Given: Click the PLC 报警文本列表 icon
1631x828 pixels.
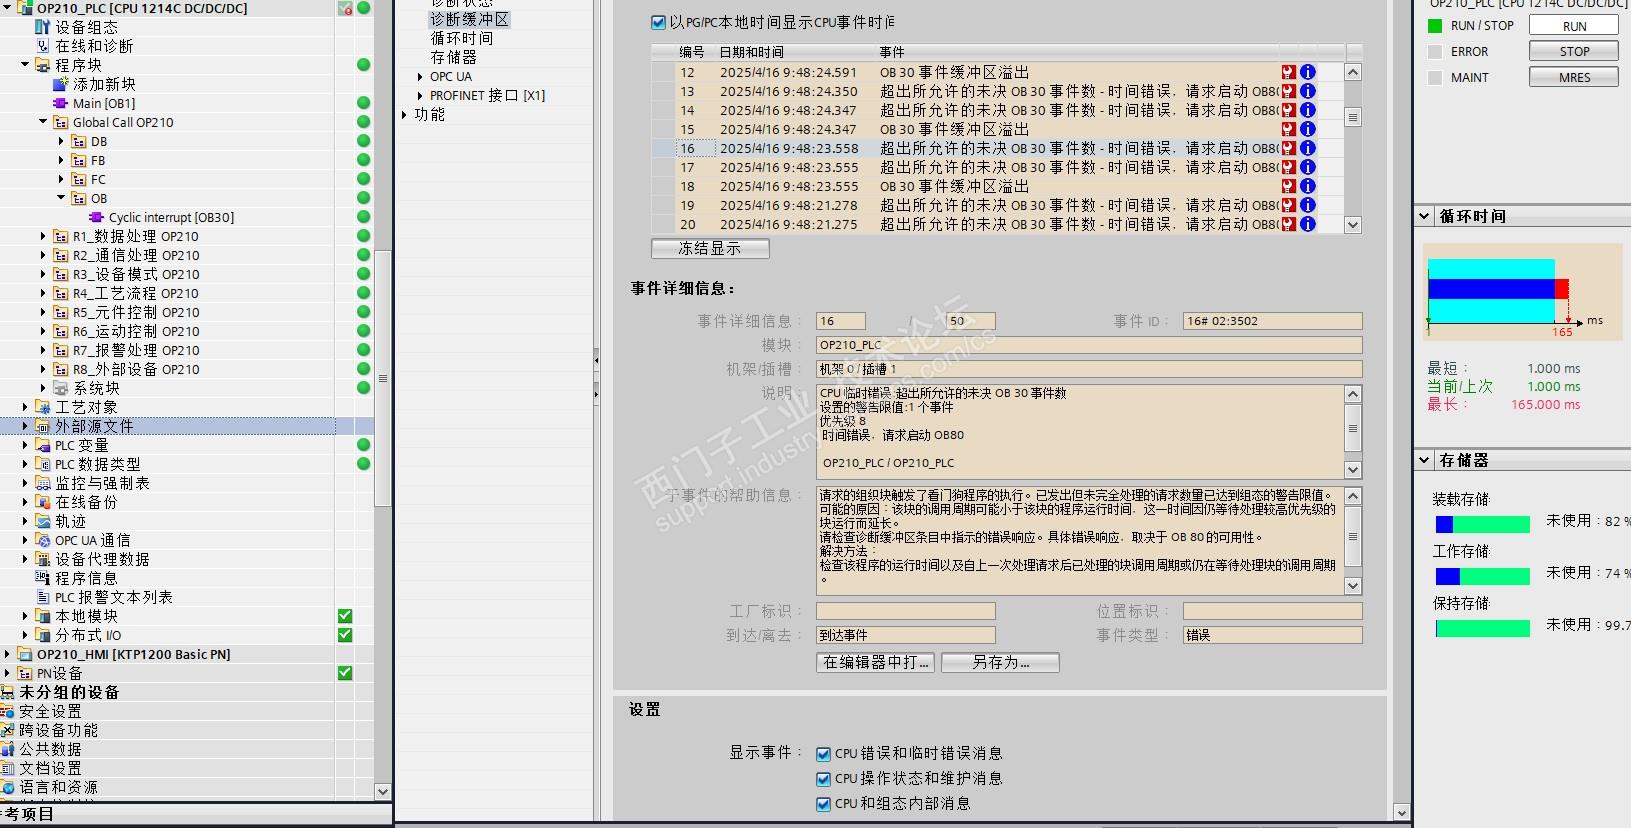Looking at the screenshot, I should (x=43, y=597).
